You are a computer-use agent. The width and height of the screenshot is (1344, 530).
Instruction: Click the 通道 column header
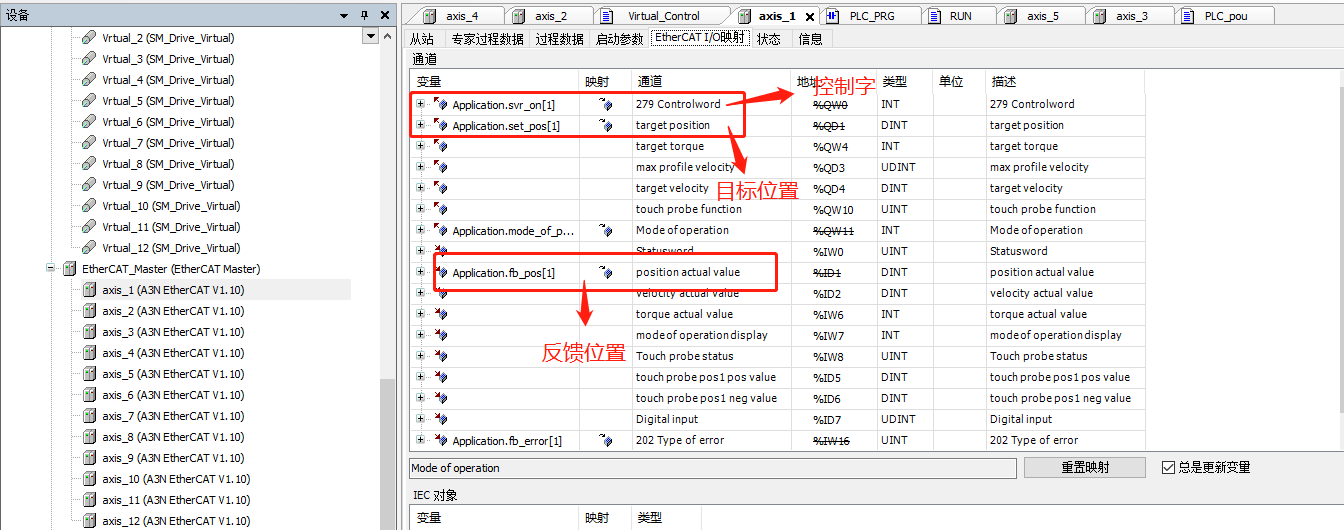pyautogui.click(x=711, y=82)
